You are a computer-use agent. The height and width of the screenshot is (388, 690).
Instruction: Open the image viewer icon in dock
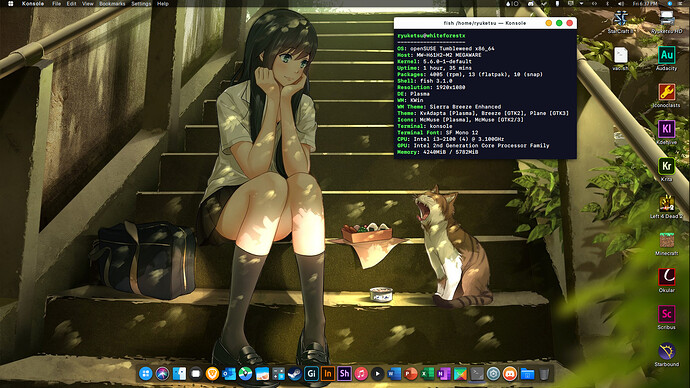[x=262, y=374]
